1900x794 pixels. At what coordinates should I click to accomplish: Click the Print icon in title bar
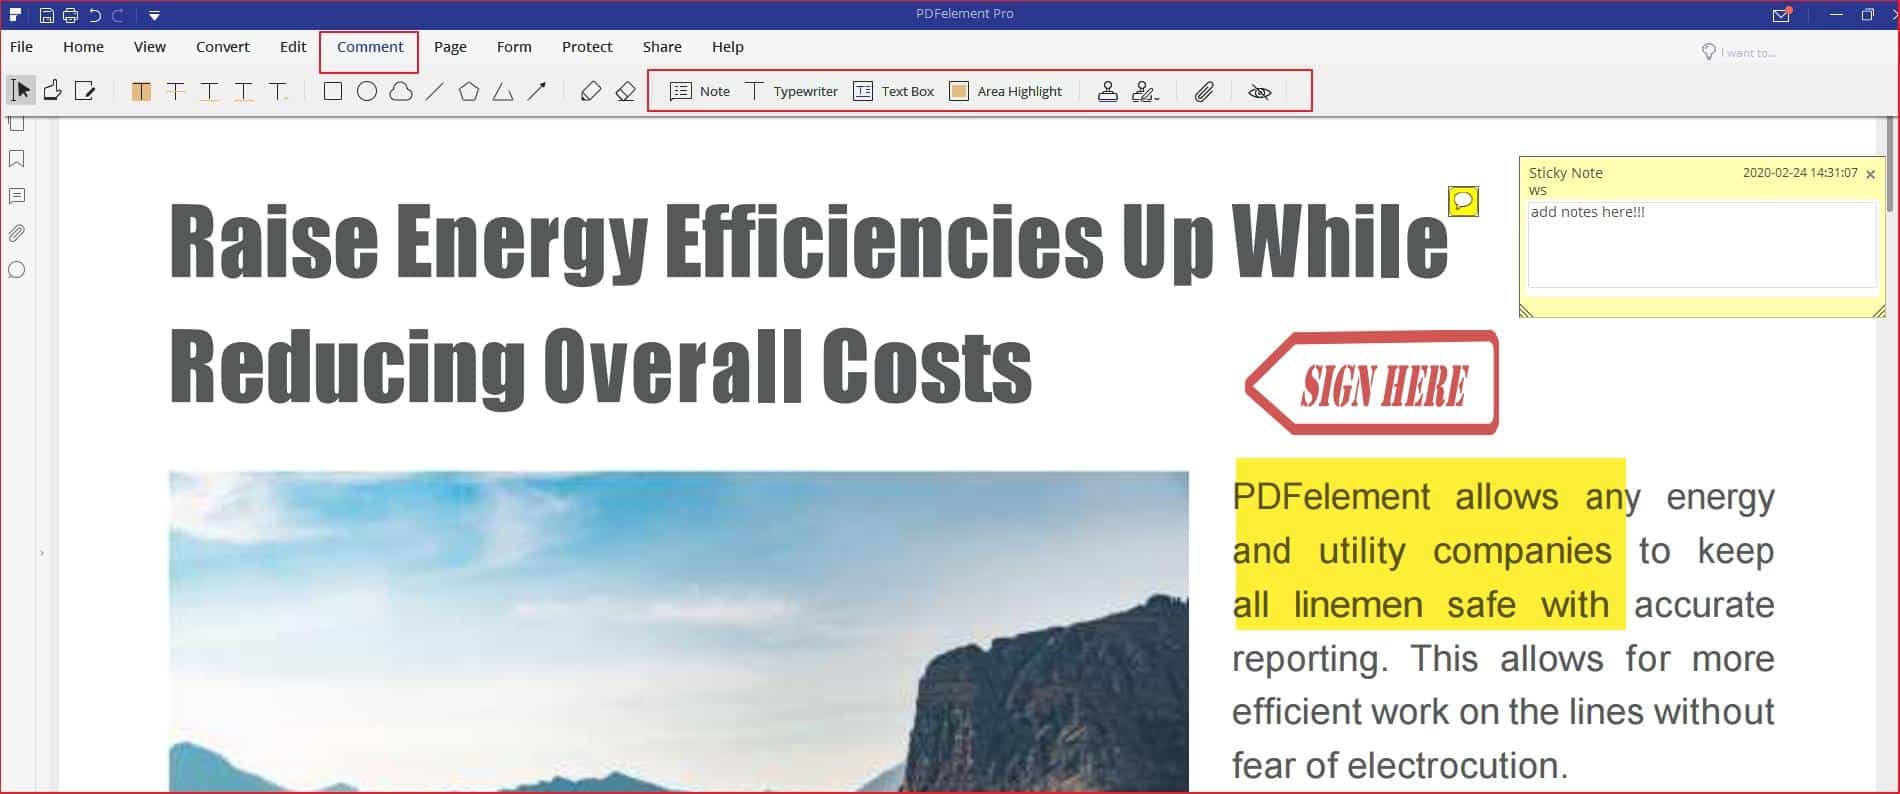[70, 15]
